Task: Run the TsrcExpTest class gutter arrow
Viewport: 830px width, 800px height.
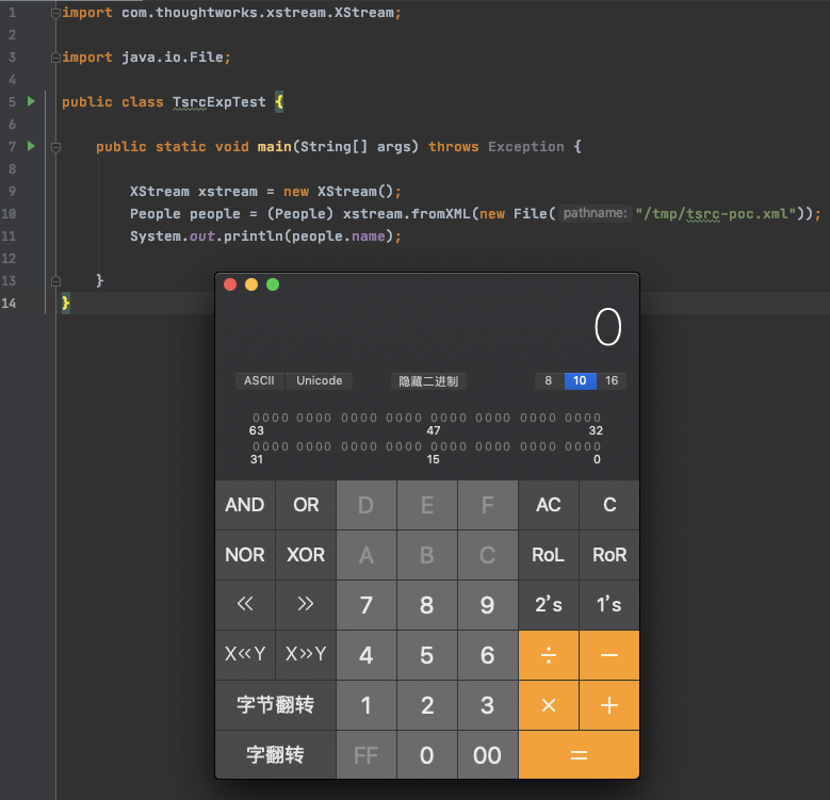Action: point(31,101)
